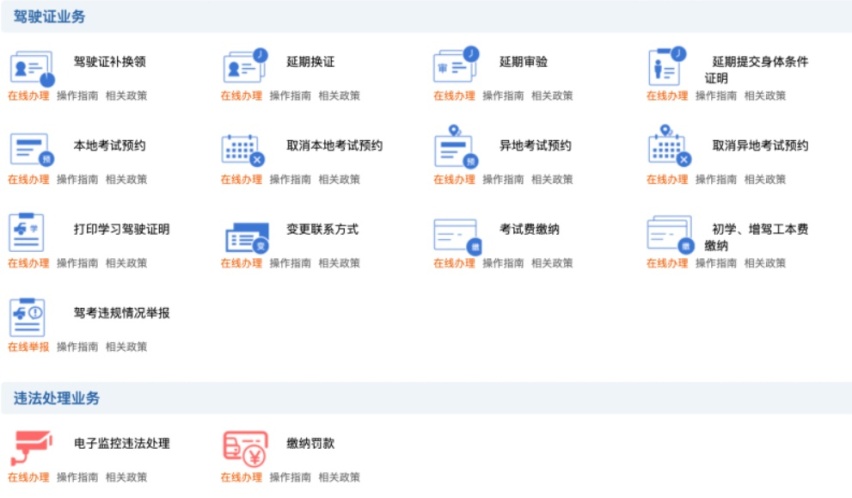View 相关政策 for 延期换证

[x=339, y=96]
